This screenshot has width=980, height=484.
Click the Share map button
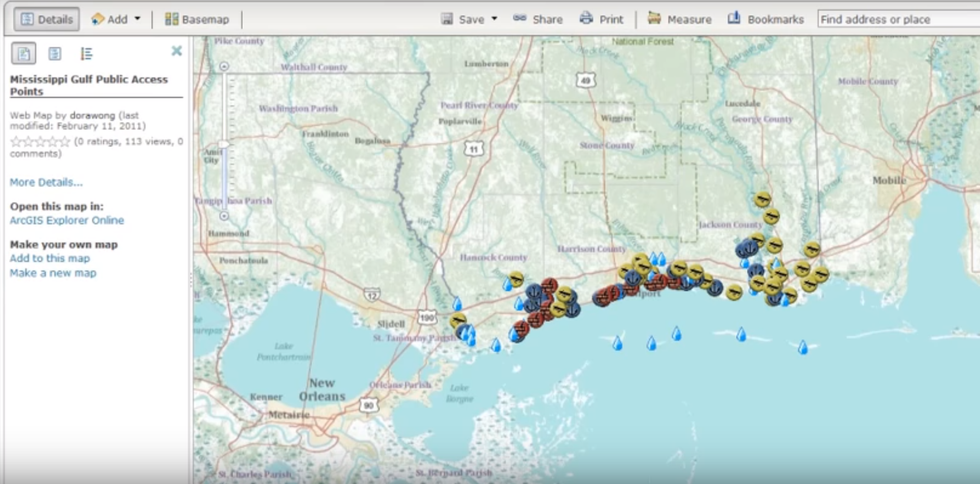click(x=538, y=19)
